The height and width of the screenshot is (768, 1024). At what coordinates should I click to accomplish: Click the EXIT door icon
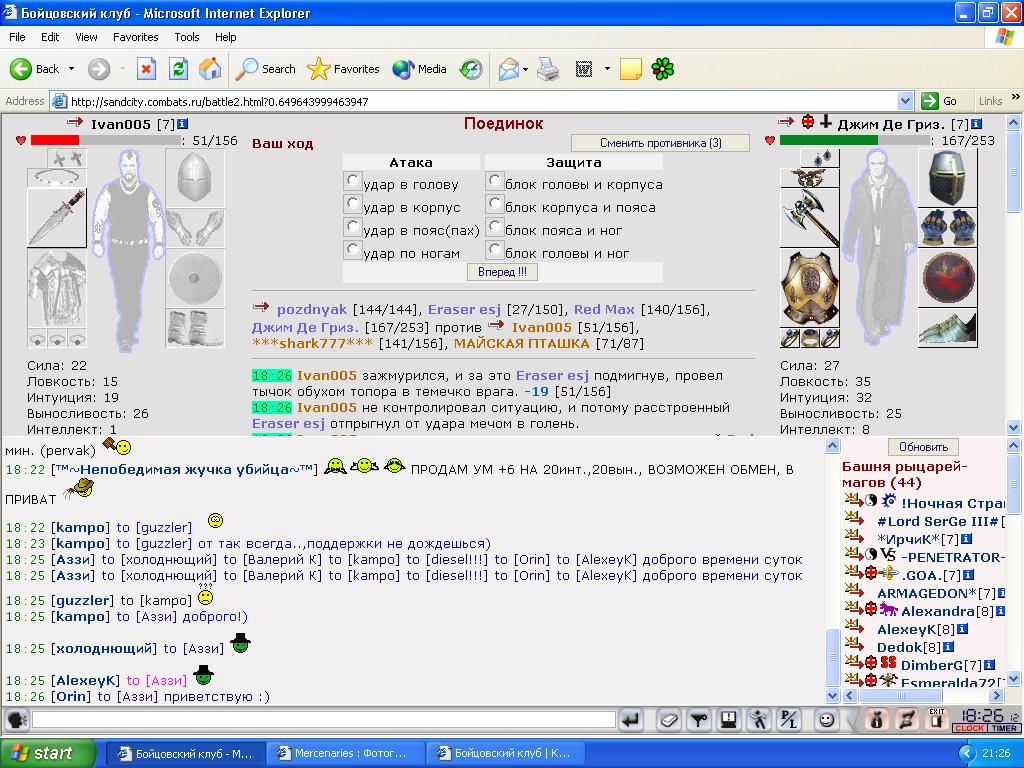coord(936,719)
